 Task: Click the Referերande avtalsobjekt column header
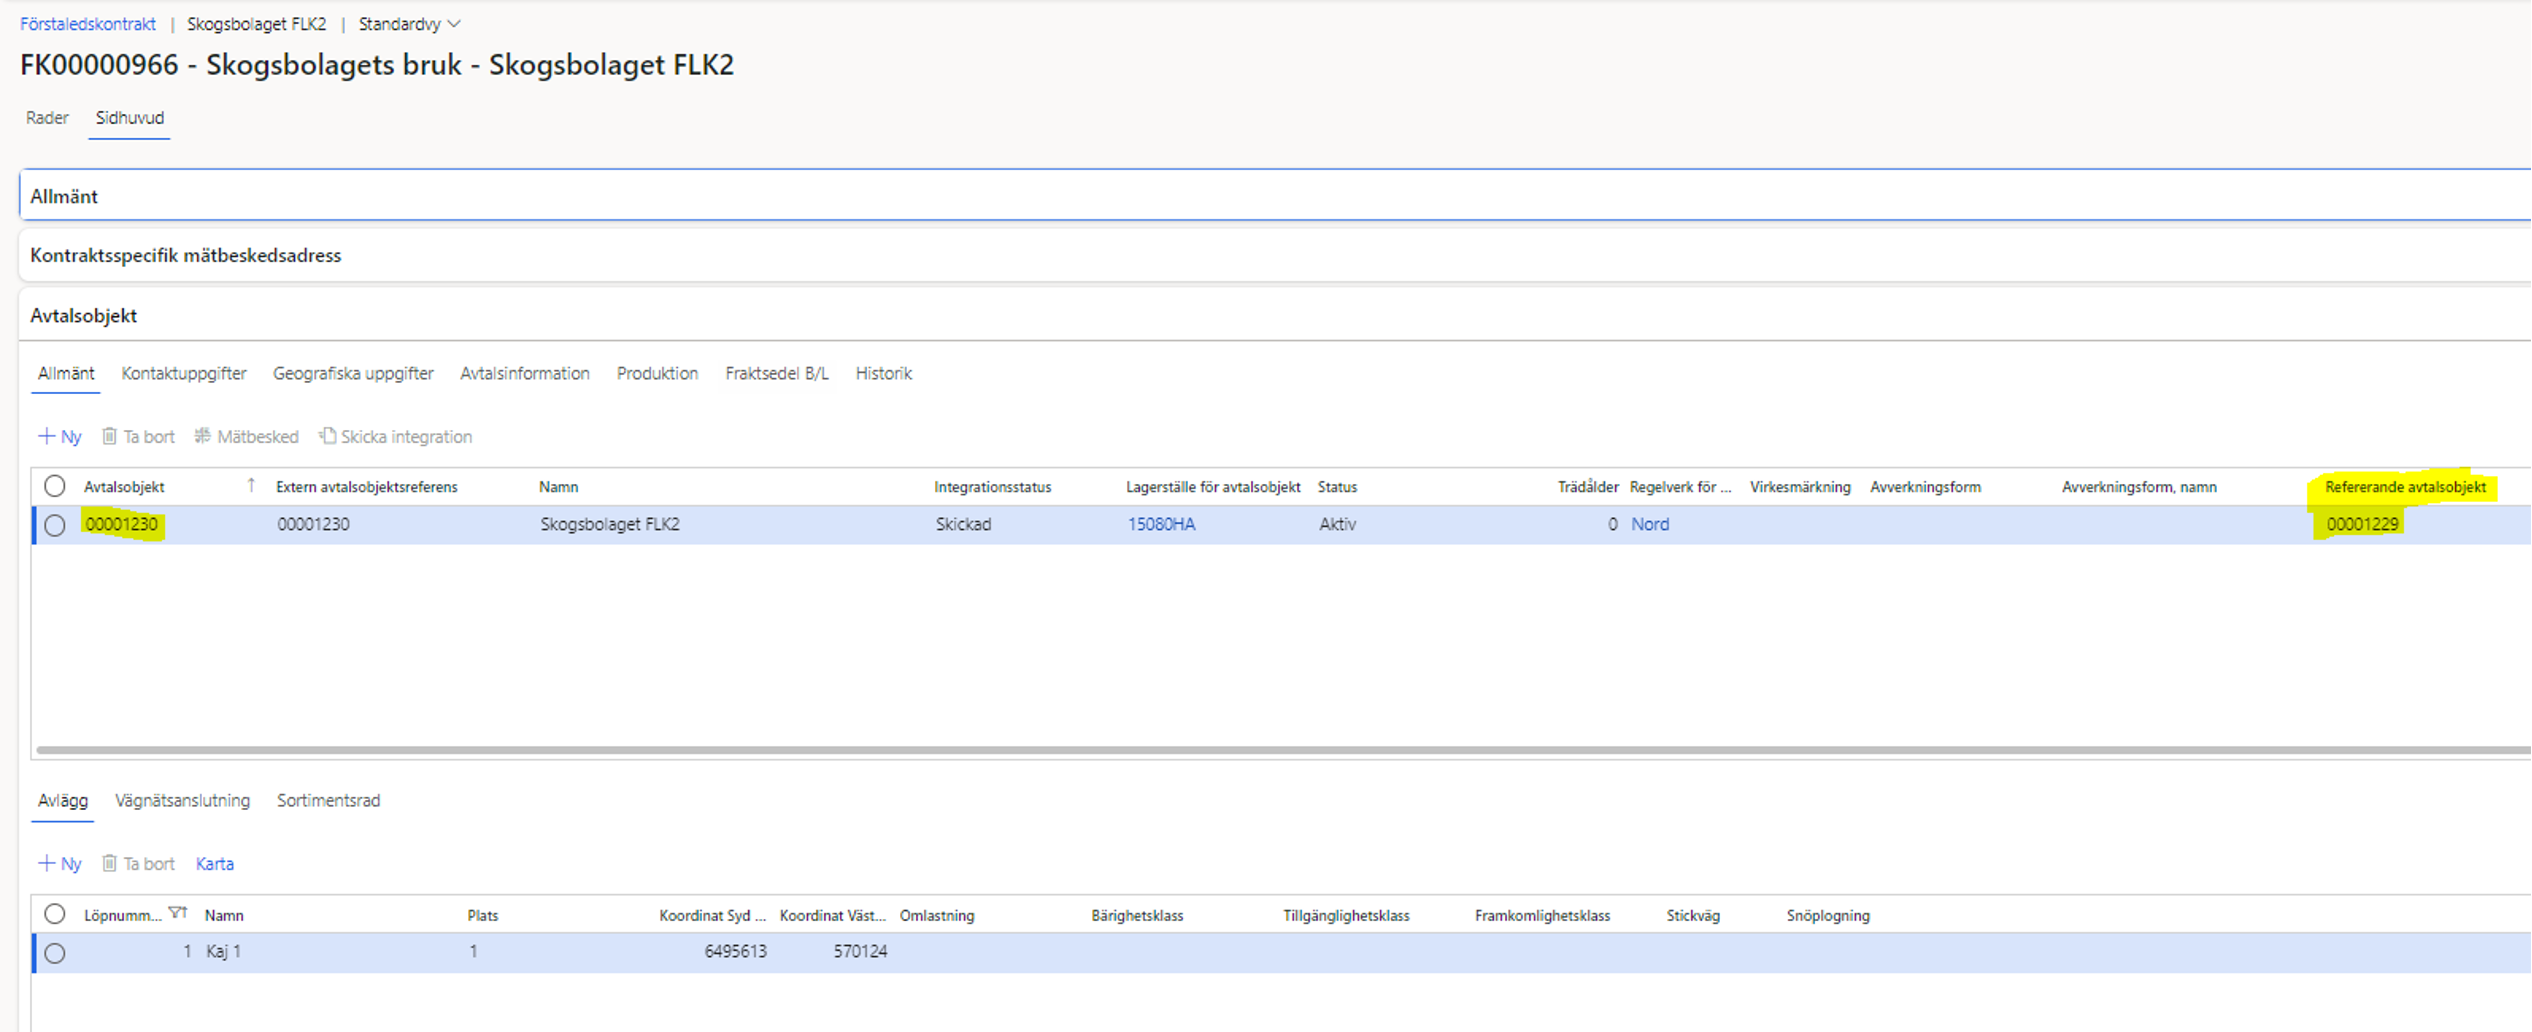(2405, 487)
